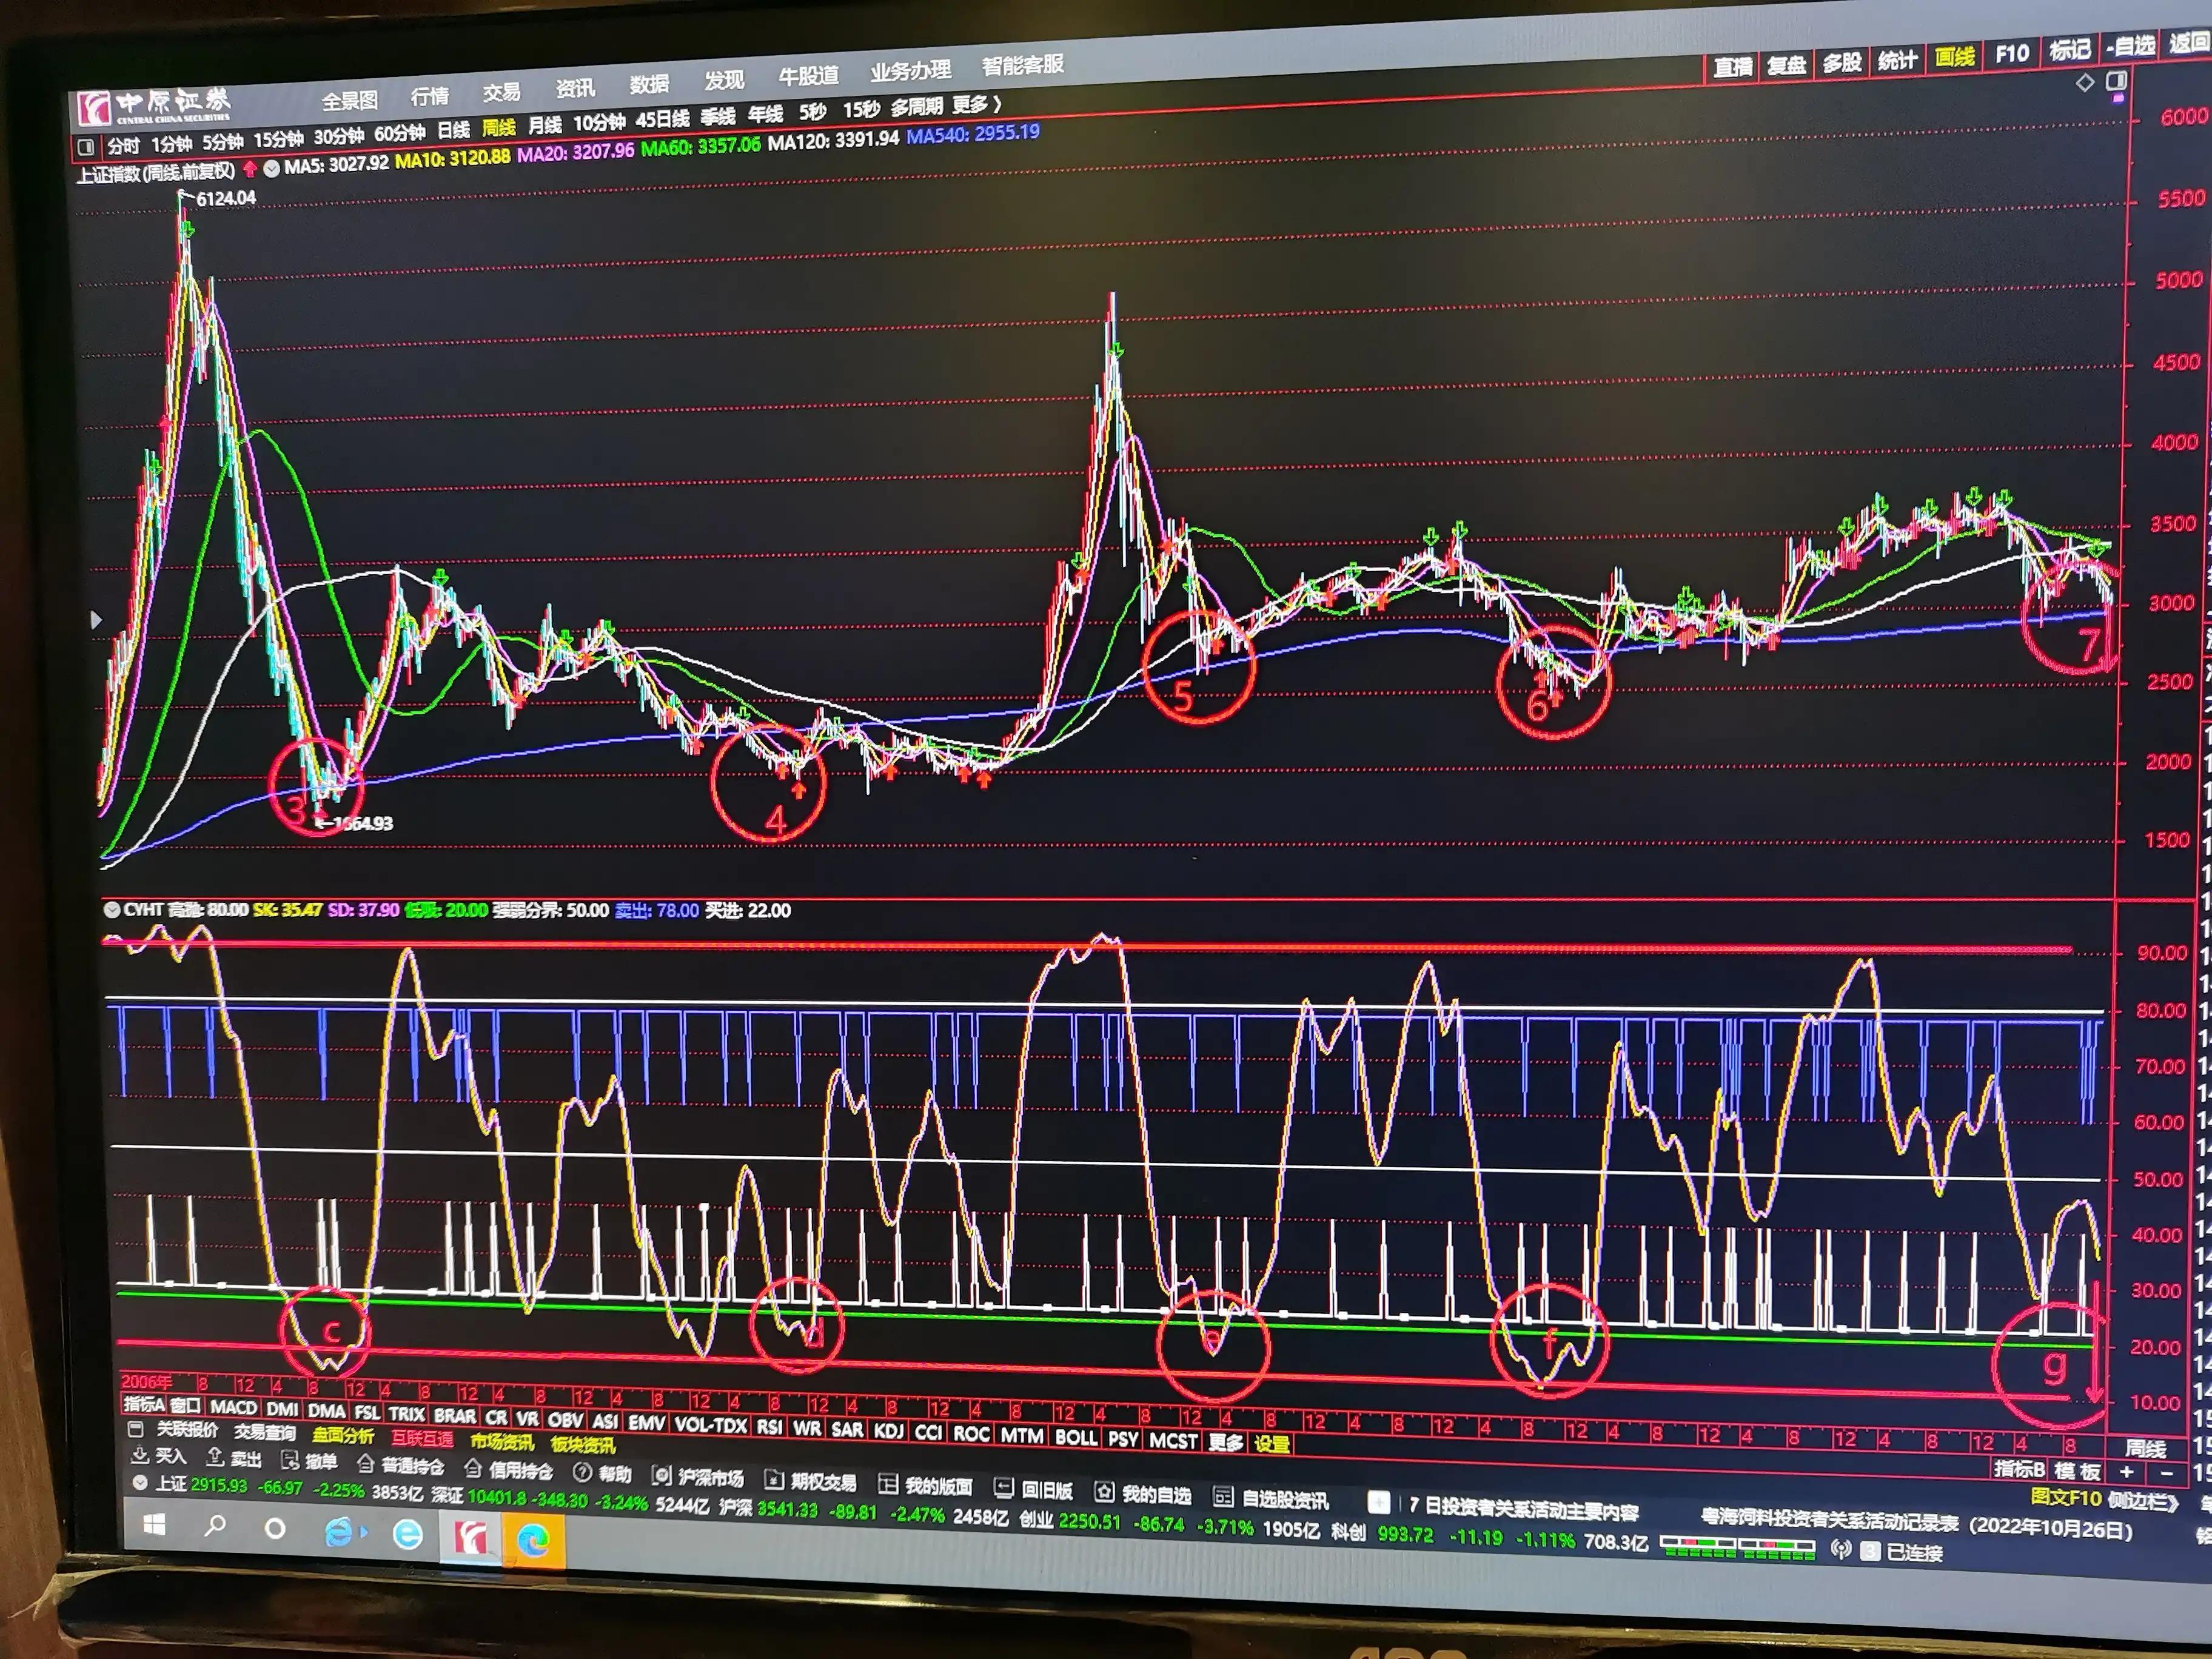Open the 数据 menu
Image resolution: width=2212 pixels, height=1659 pixels.
point(649,84)
